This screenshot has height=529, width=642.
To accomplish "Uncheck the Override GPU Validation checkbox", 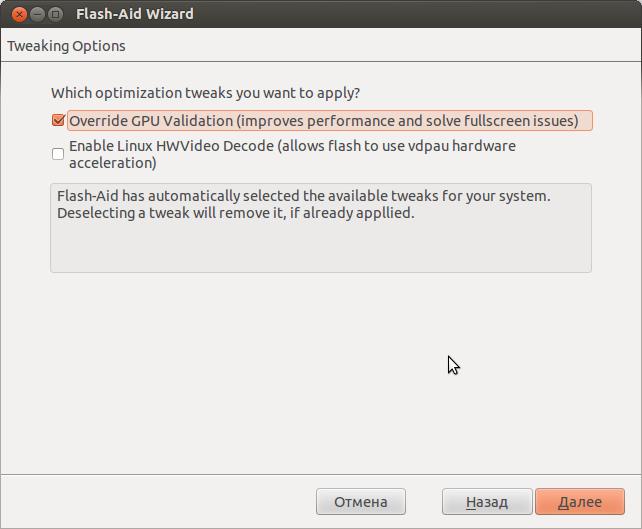I will coord(58,120).
